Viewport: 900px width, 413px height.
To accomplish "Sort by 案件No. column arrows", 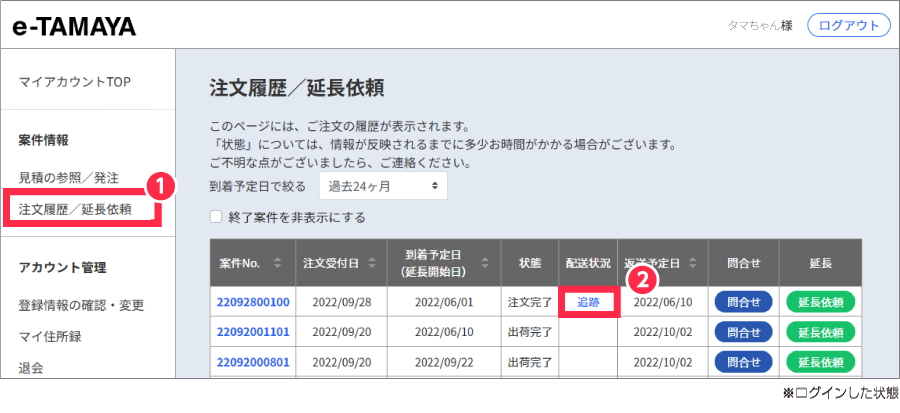I will [x=278, y=263].
